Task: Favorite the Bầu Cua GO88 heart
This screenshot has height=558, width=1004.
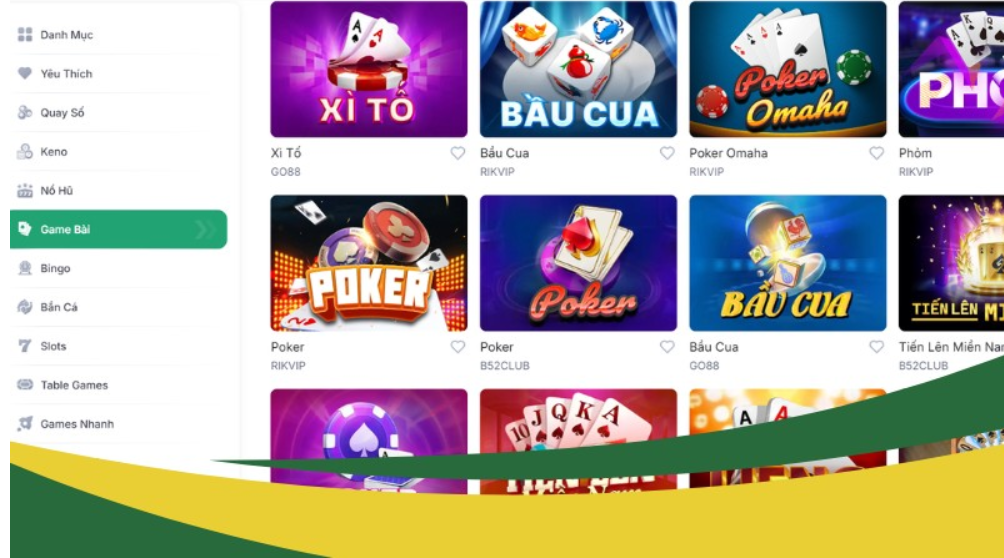Action: (877, 347)
